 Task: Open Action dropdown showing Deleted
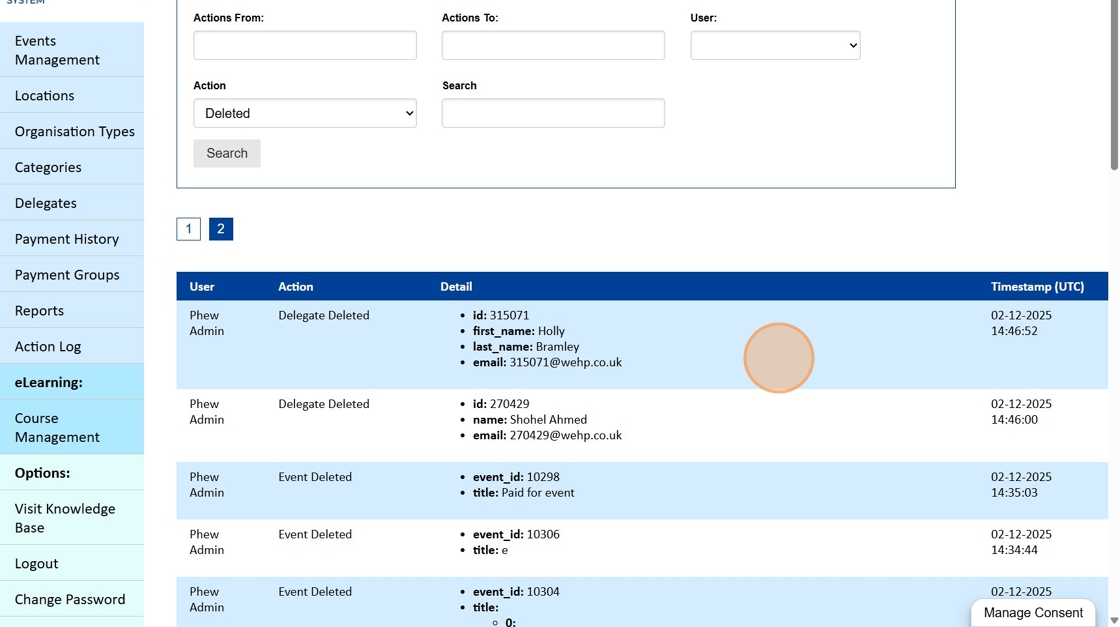pos(305,113)
